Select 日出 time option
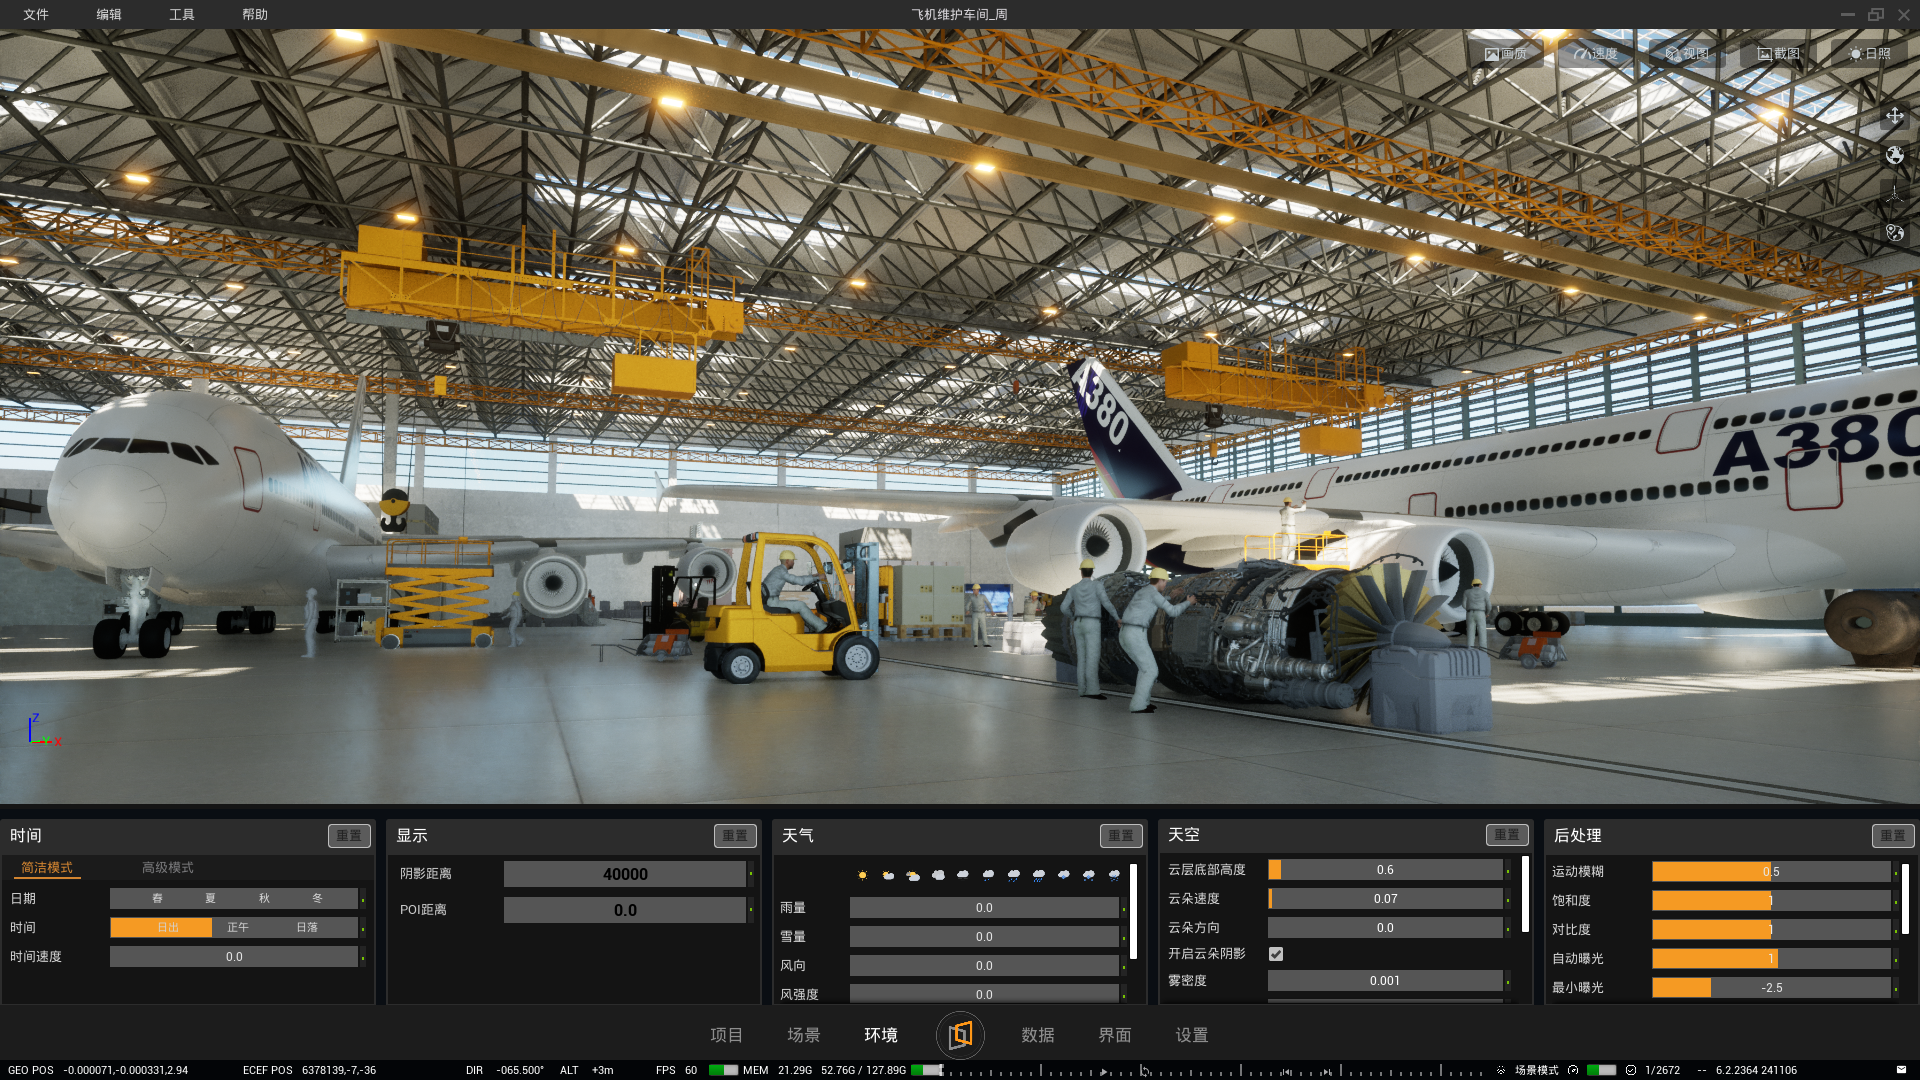 (x=167, y=928)
